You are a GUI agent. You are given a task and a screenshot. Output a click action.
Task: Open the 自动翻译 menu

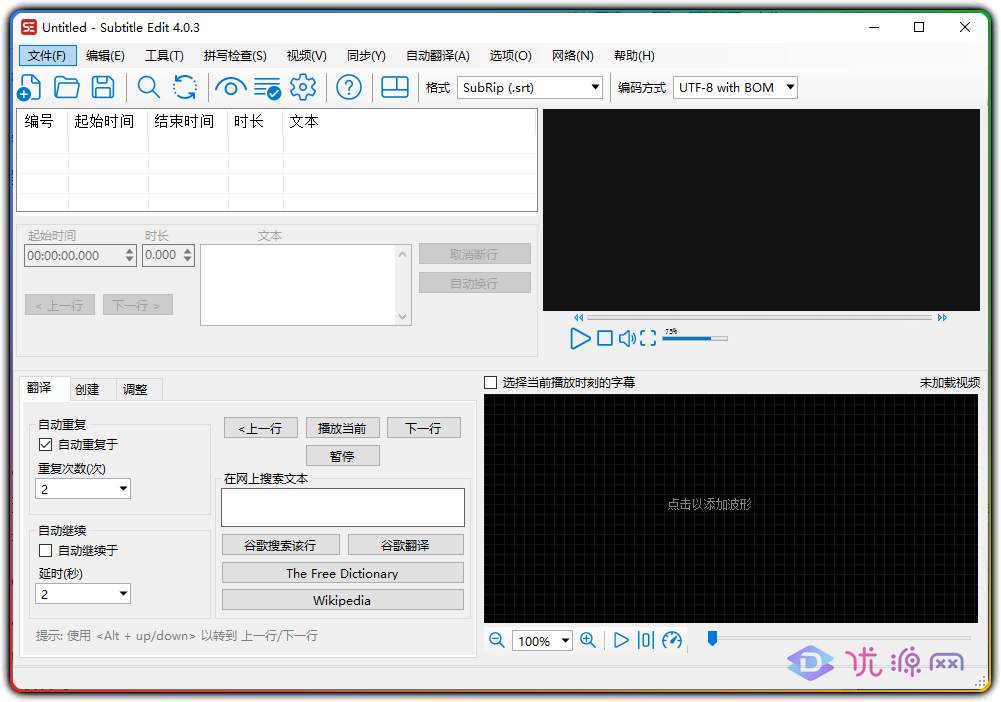click(437, 55)
